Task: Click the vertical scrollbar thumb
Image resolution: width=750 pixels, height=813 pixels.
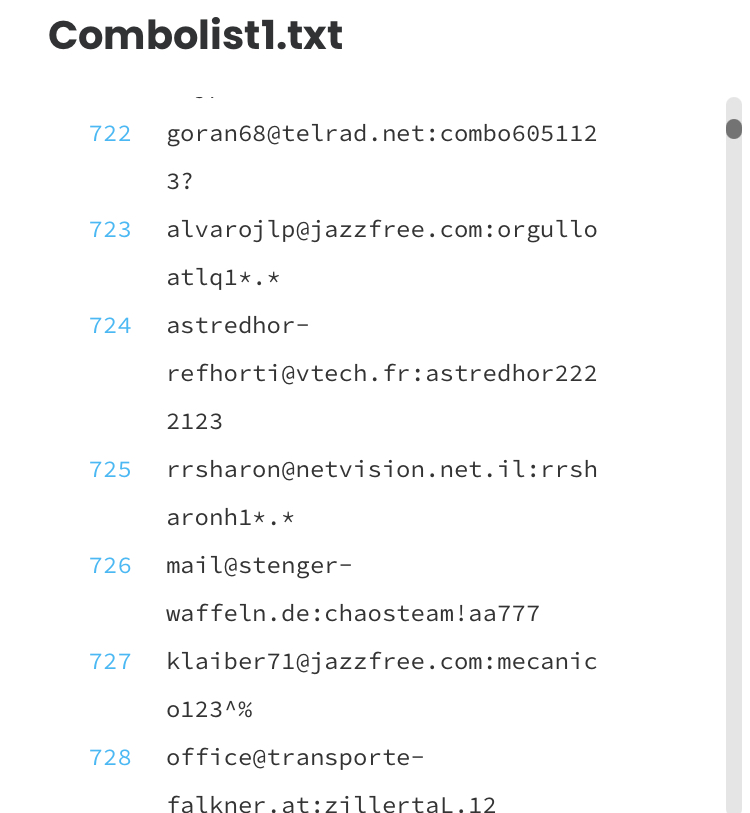Action: [x=734, y=129]
